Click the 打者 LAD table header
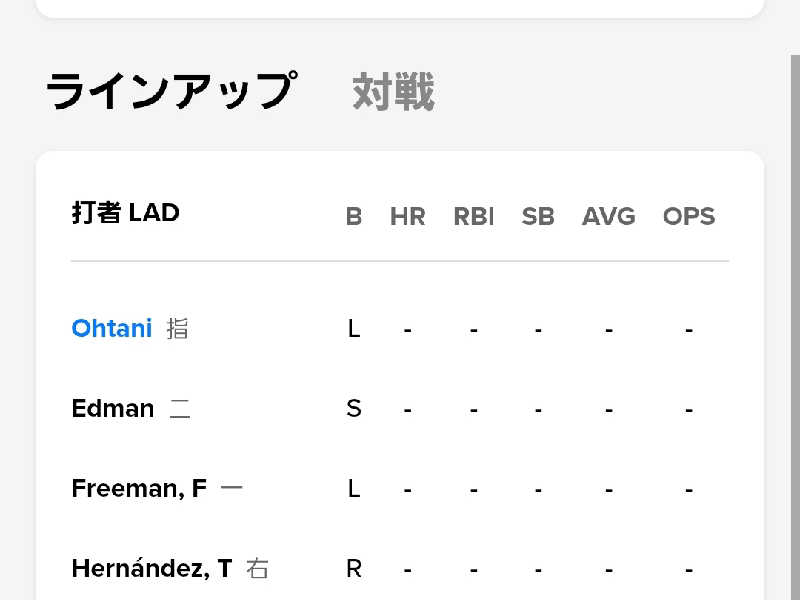 coord(126,213)
